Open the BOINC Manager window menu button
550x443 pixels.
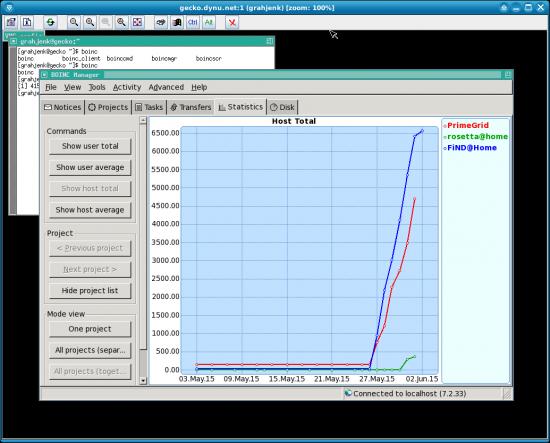(45, 75)
